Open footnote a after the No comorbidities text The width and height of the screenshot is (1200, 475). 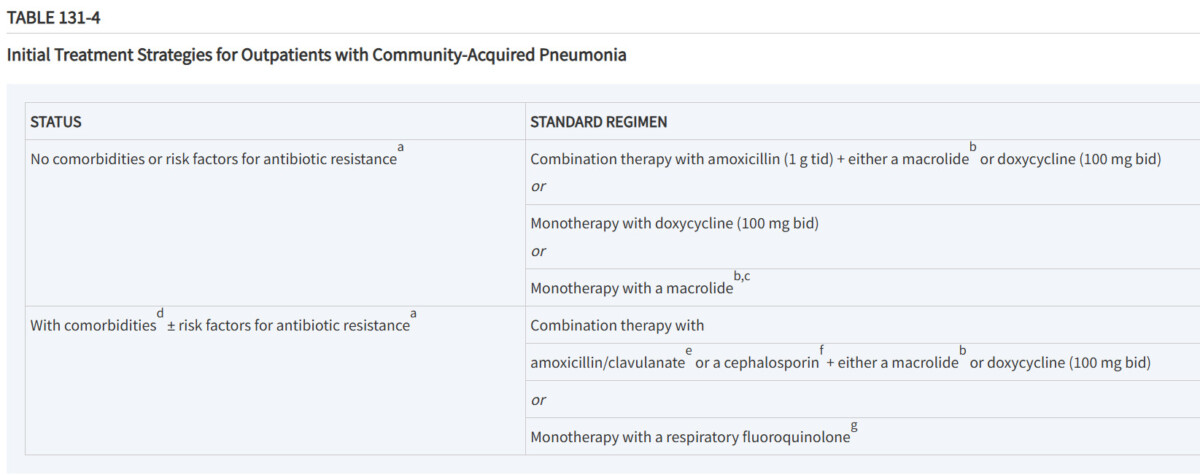click(x=401, y=147)
